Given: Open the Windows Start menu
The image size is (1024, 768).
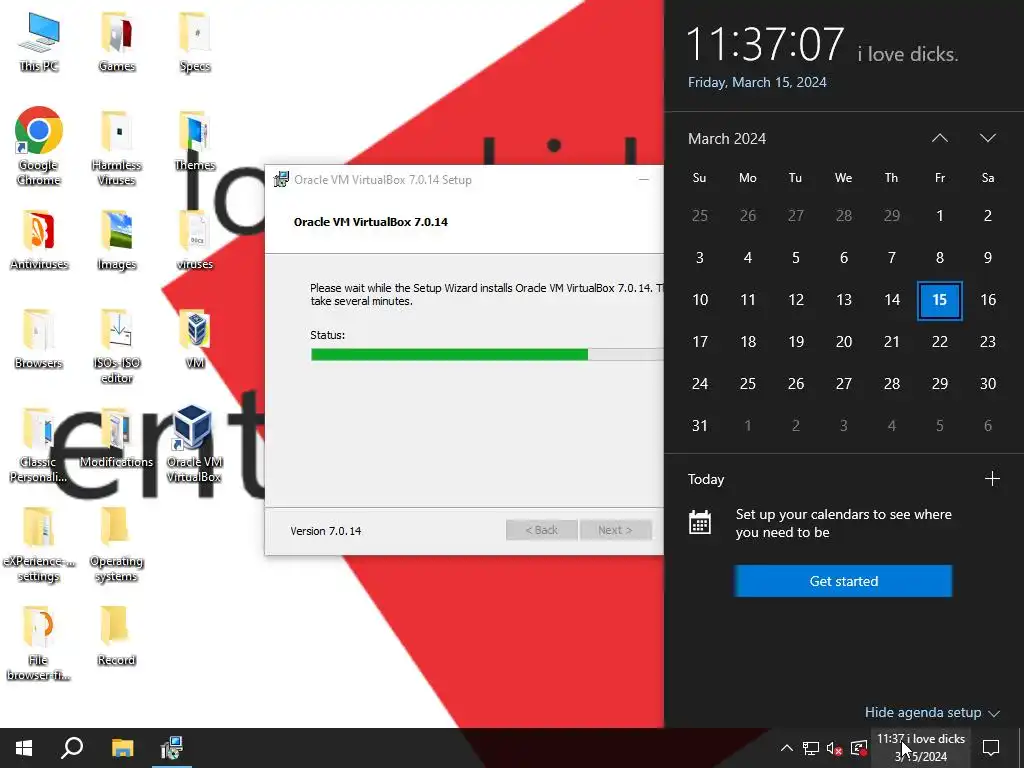Looking at the screenshot, I should (x=24, y=748).
